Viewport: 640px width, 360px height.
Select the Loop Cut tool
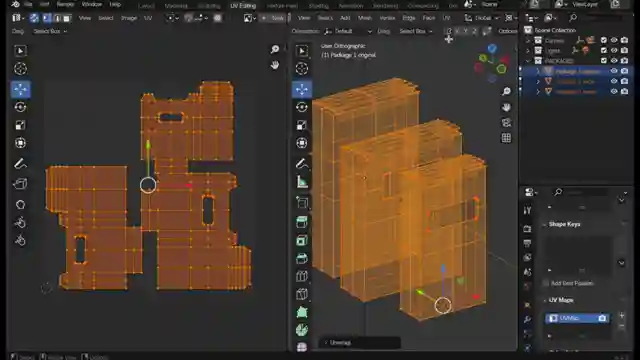[x=302, y=276]
